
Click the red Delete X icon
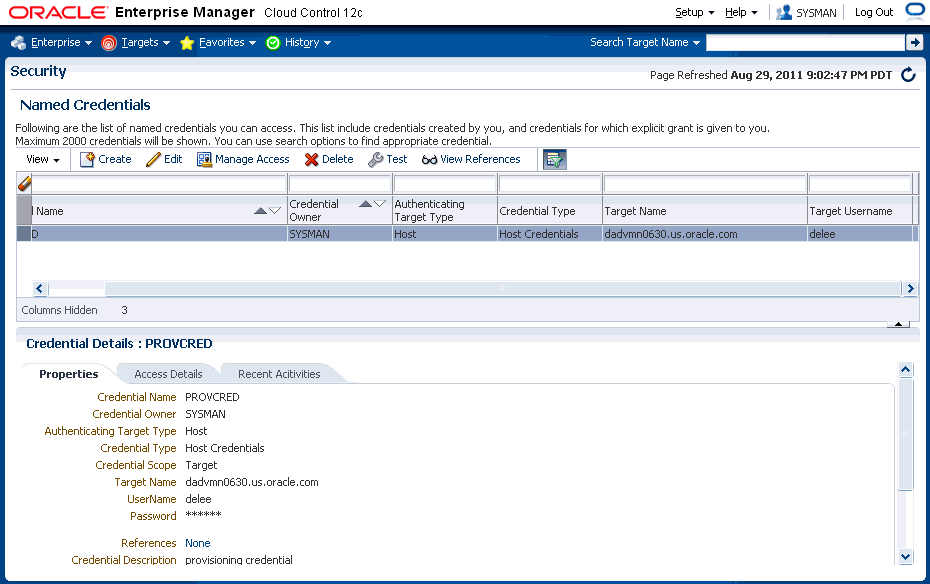311,159
